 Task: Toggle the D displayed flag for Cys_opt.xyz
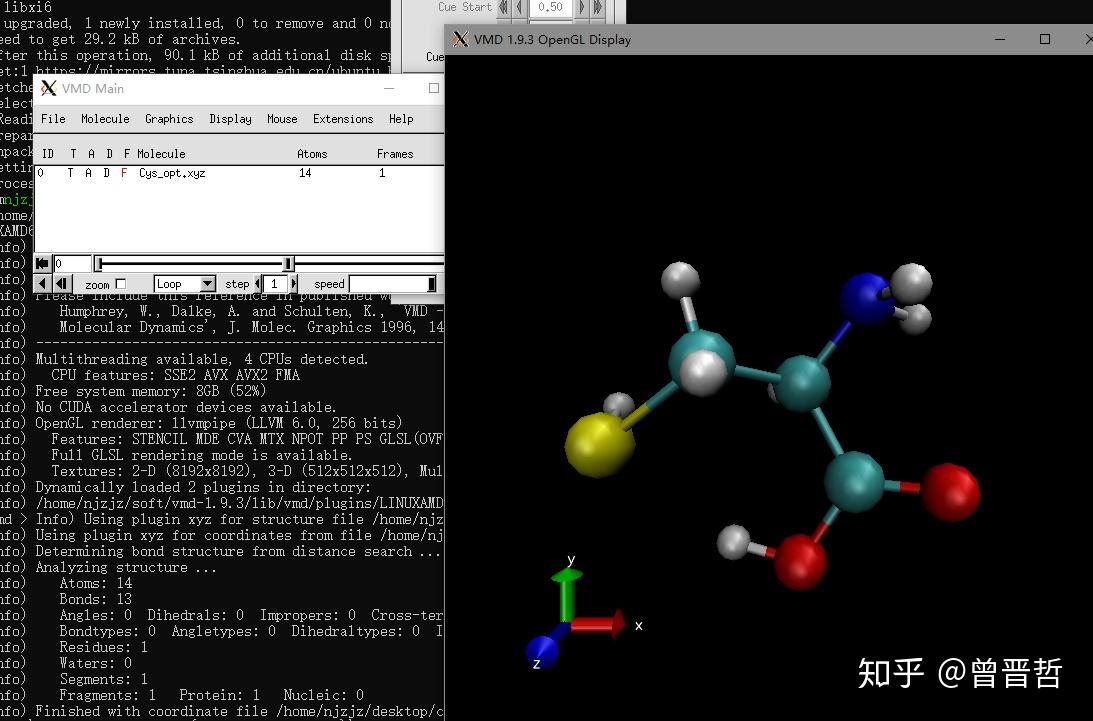click(109, 172)
